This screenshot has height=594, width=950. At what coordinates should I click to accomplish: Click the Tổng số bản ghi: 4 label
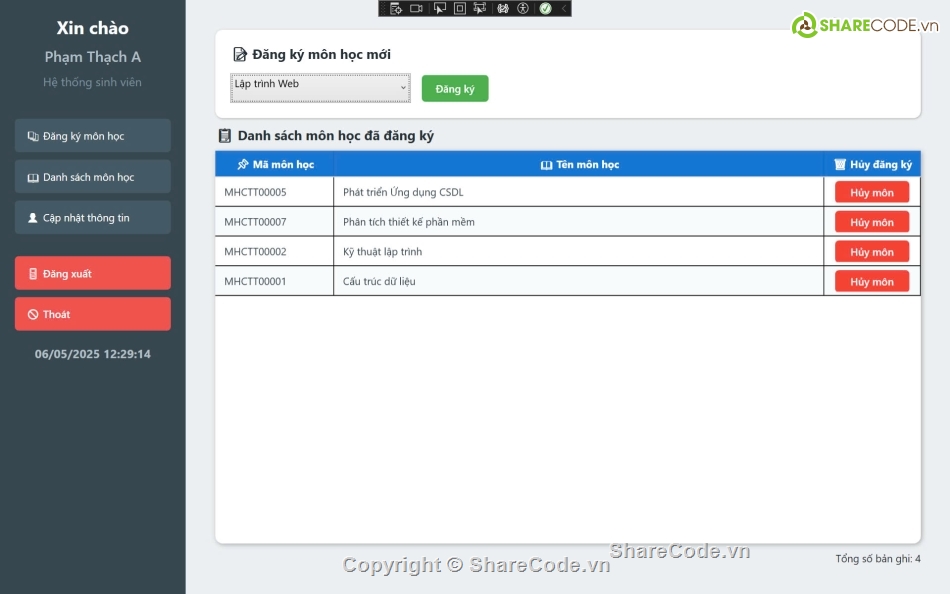click(878, 559)
